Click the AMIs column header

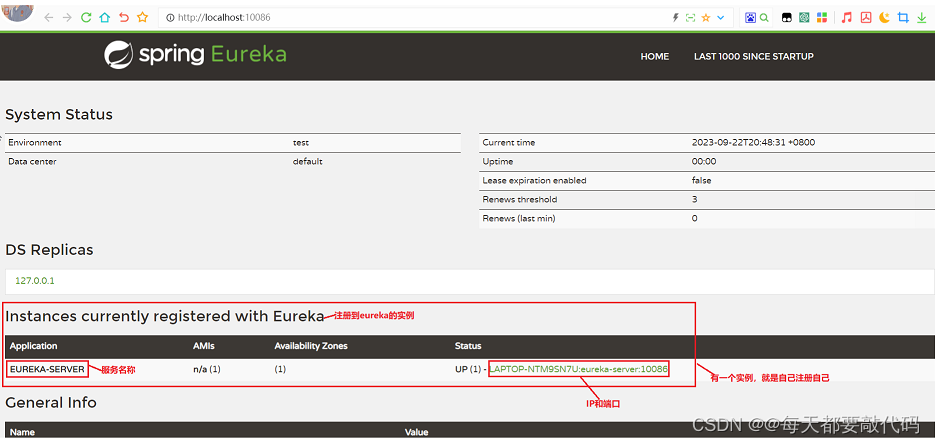click(x=203, y=346)
